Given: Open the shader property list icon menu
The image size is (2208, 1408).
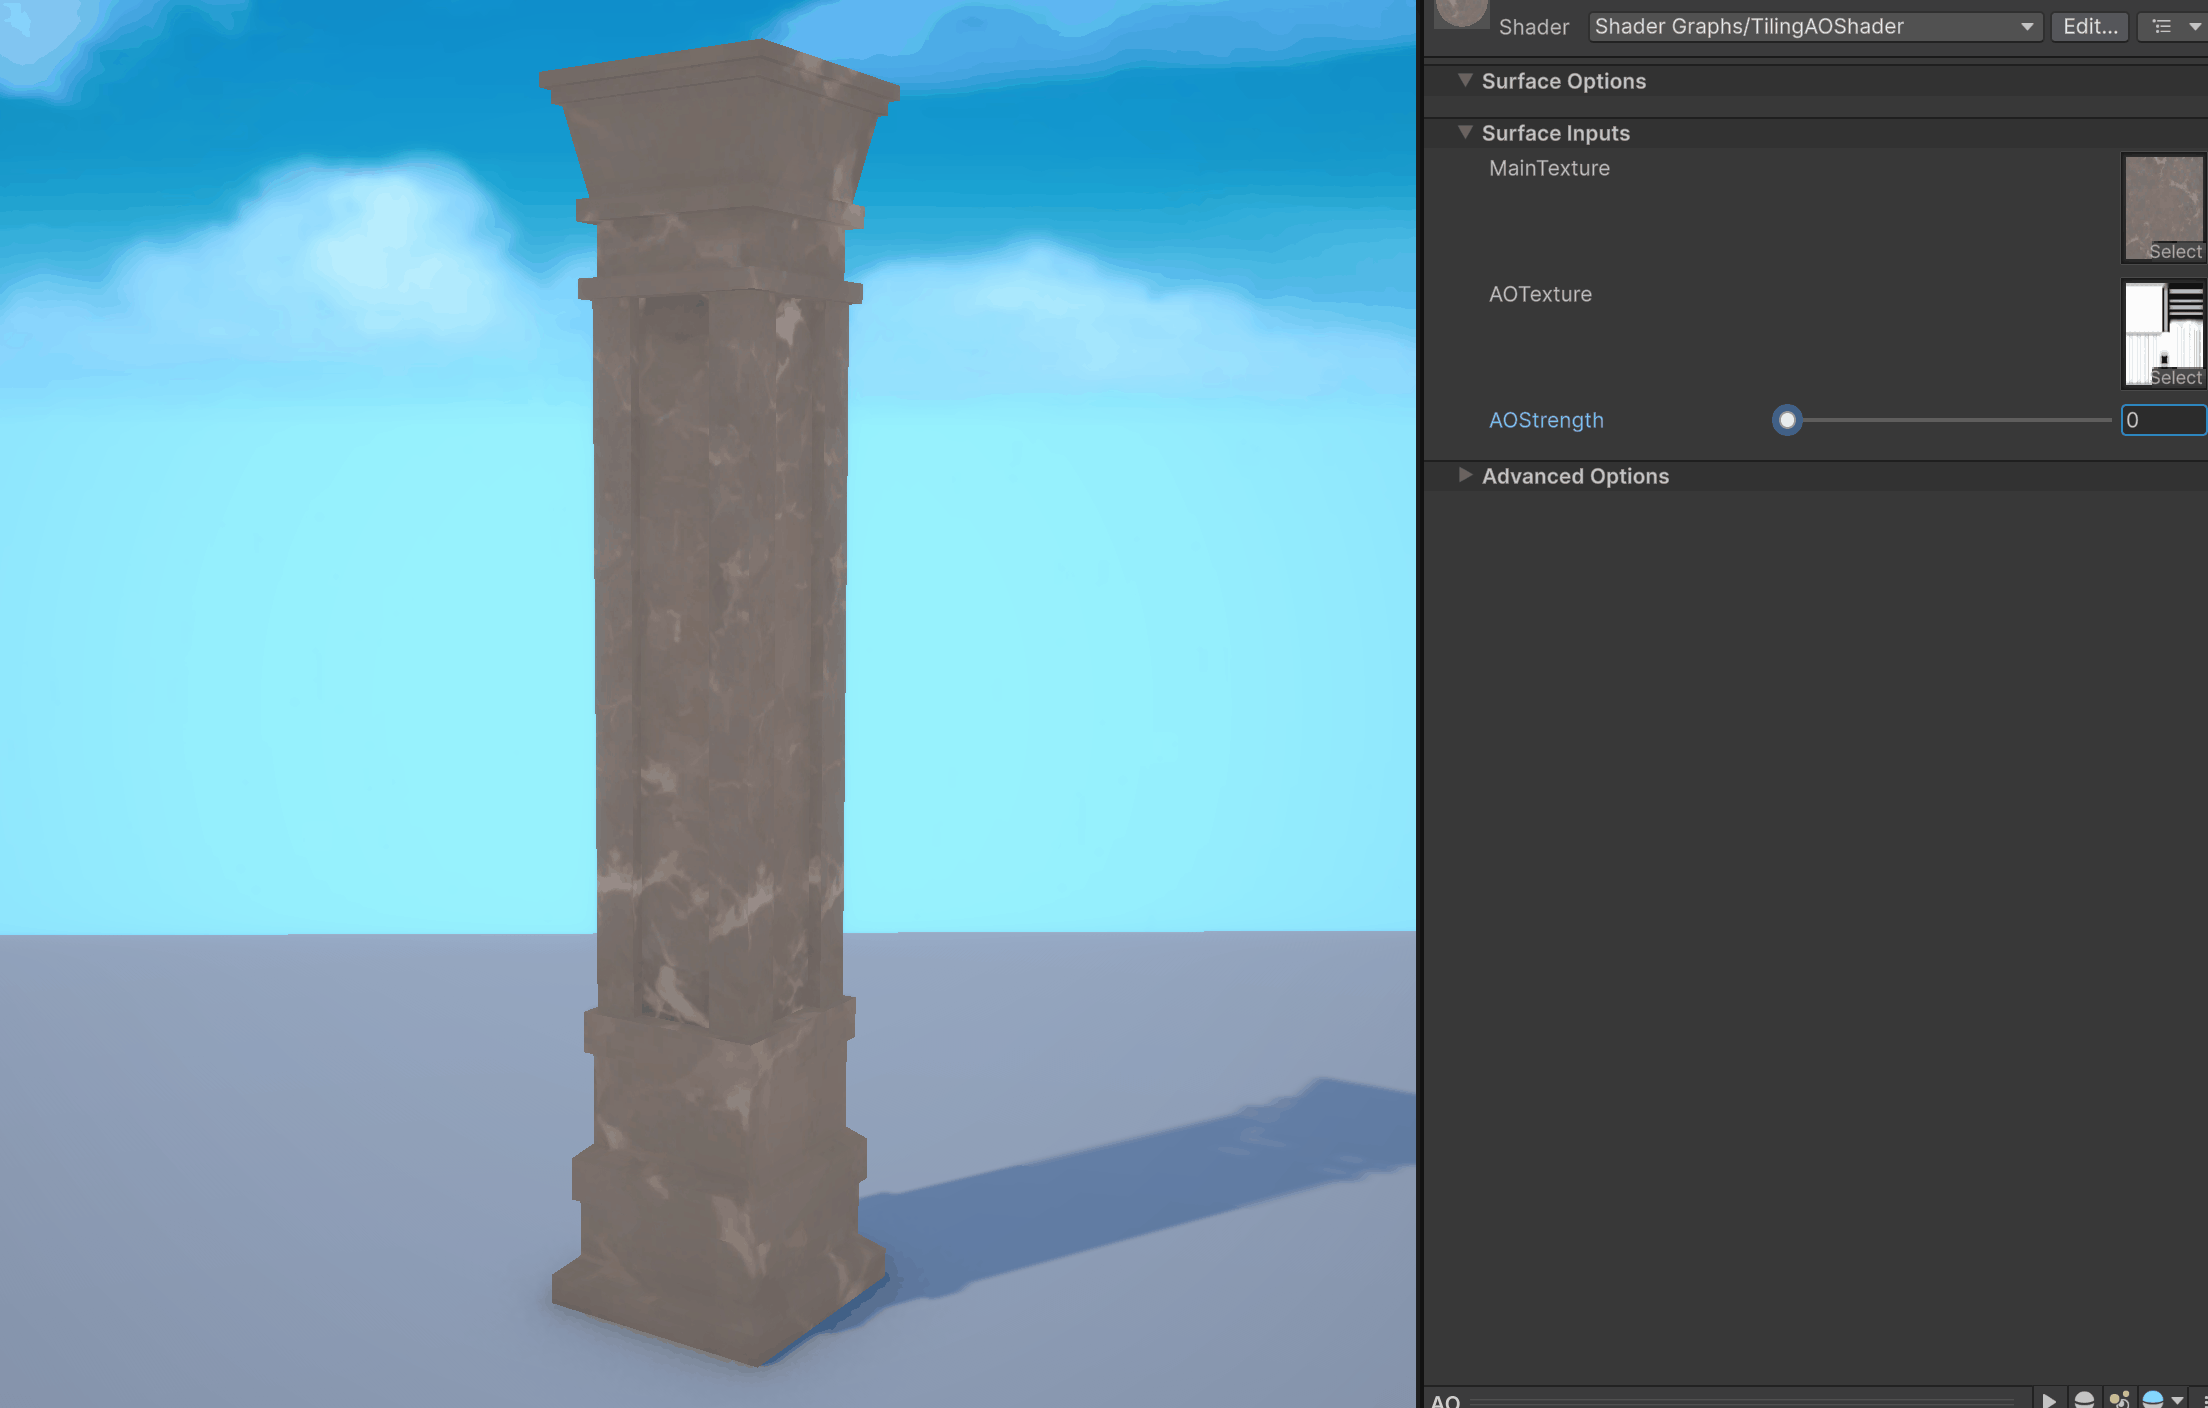Looking at the screenshot, I should 2162,27.
